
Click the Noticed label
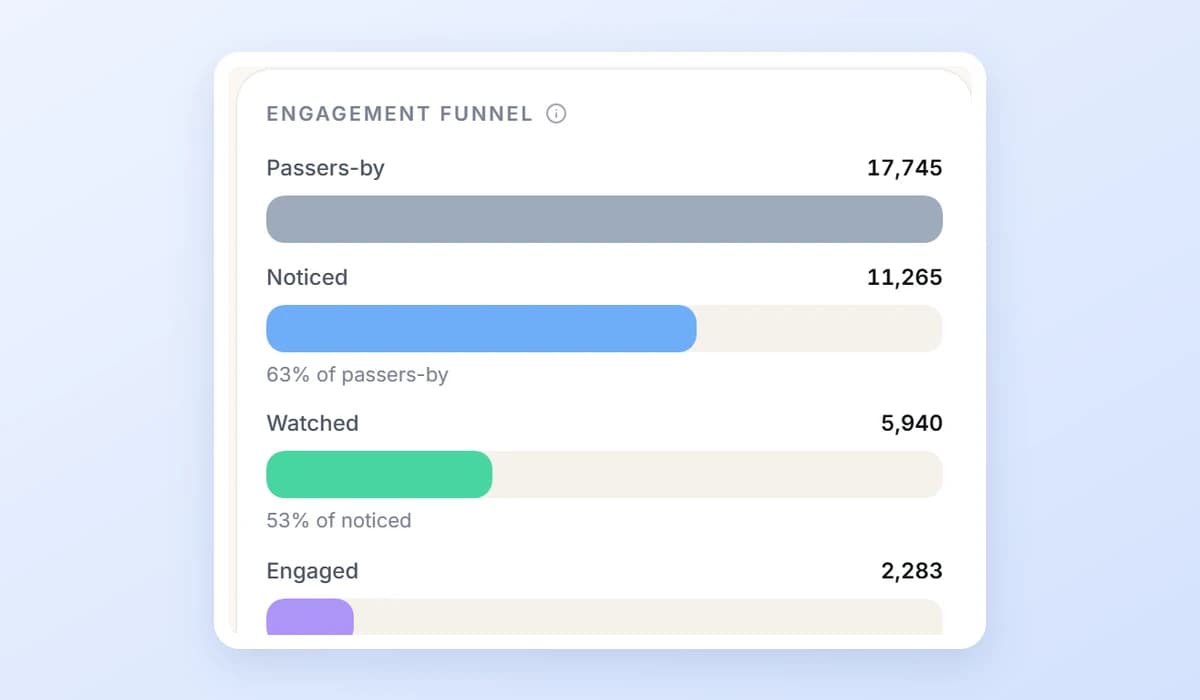[x=307, y=277]
